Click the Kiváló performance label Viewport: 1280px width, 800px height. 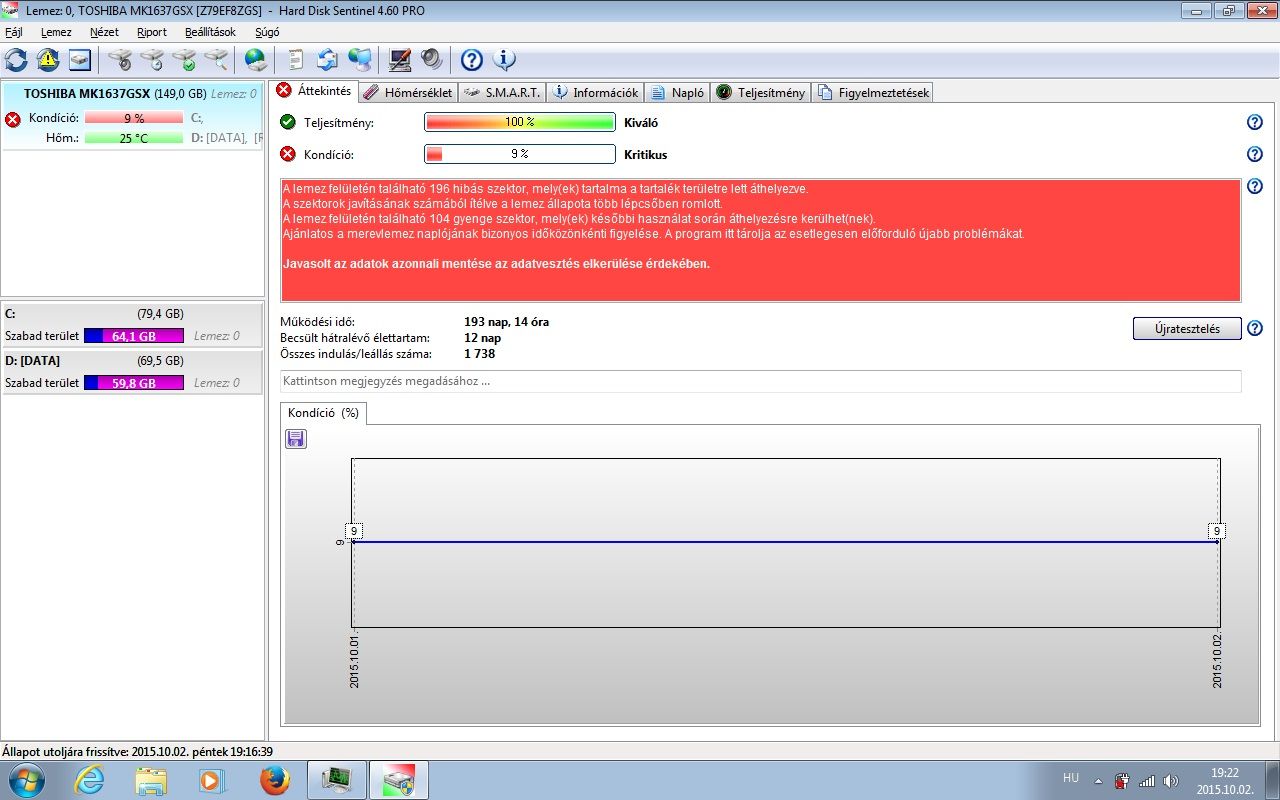click(x=641, y=123)
